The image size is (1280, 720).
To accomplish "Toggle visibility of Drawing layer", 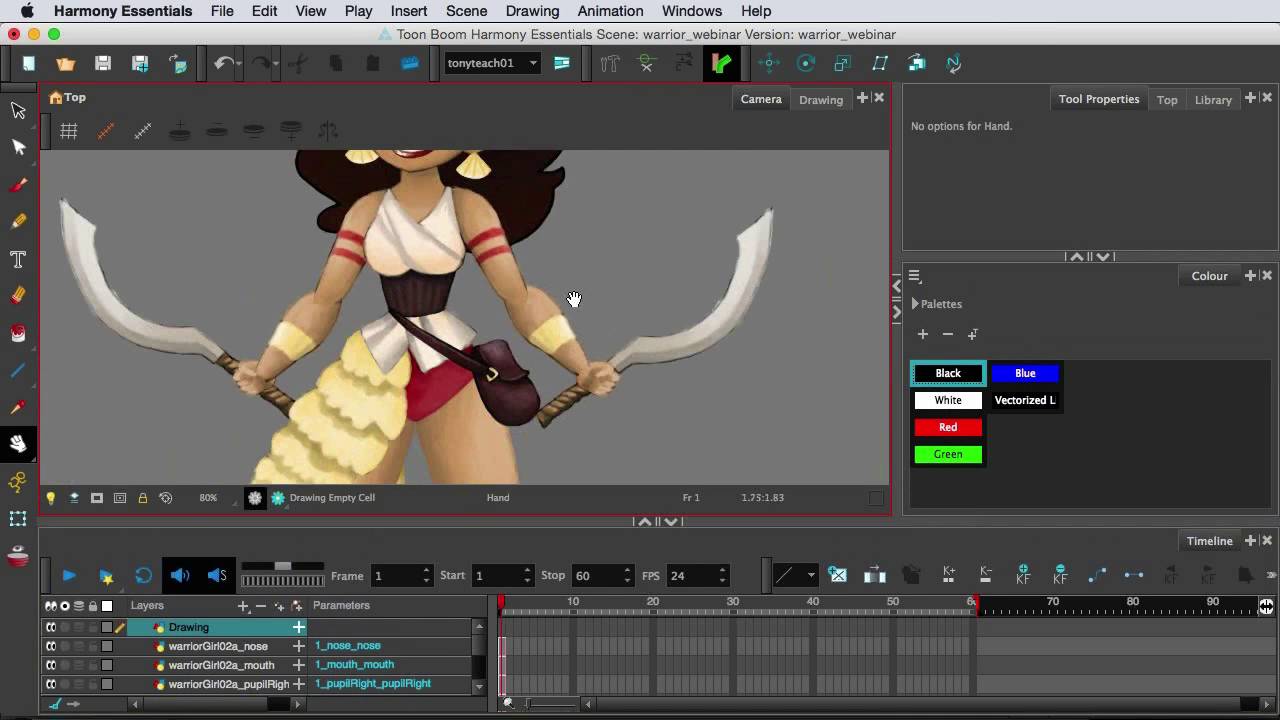I will 50,627.
